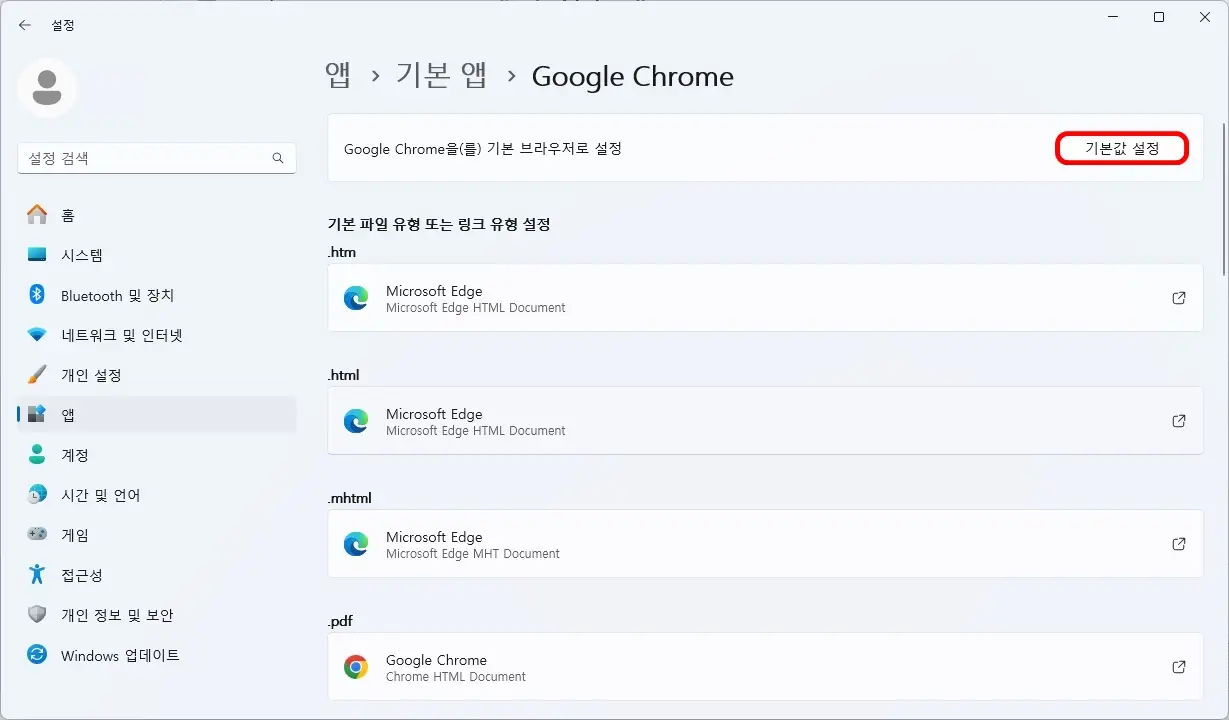Click the .pdf file type label
This screenshot has width=1229, height=720.
340,621
